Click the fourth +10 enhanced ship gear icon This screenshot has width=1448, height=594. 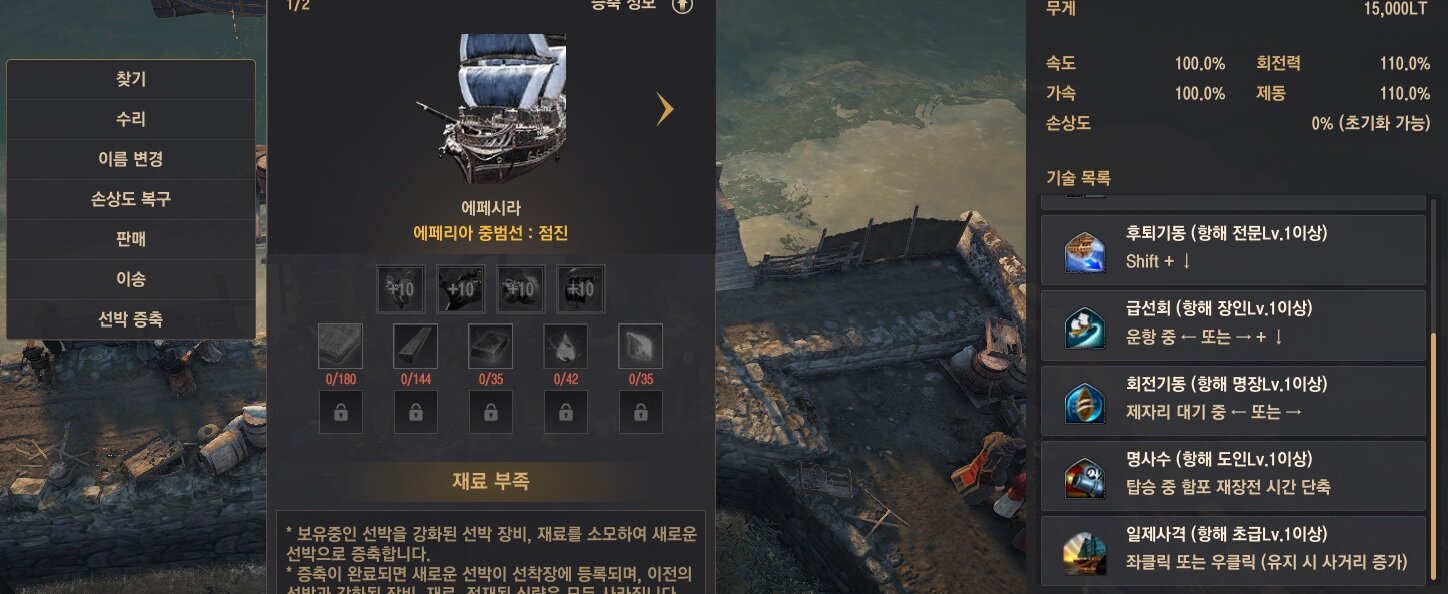(580, 289)
